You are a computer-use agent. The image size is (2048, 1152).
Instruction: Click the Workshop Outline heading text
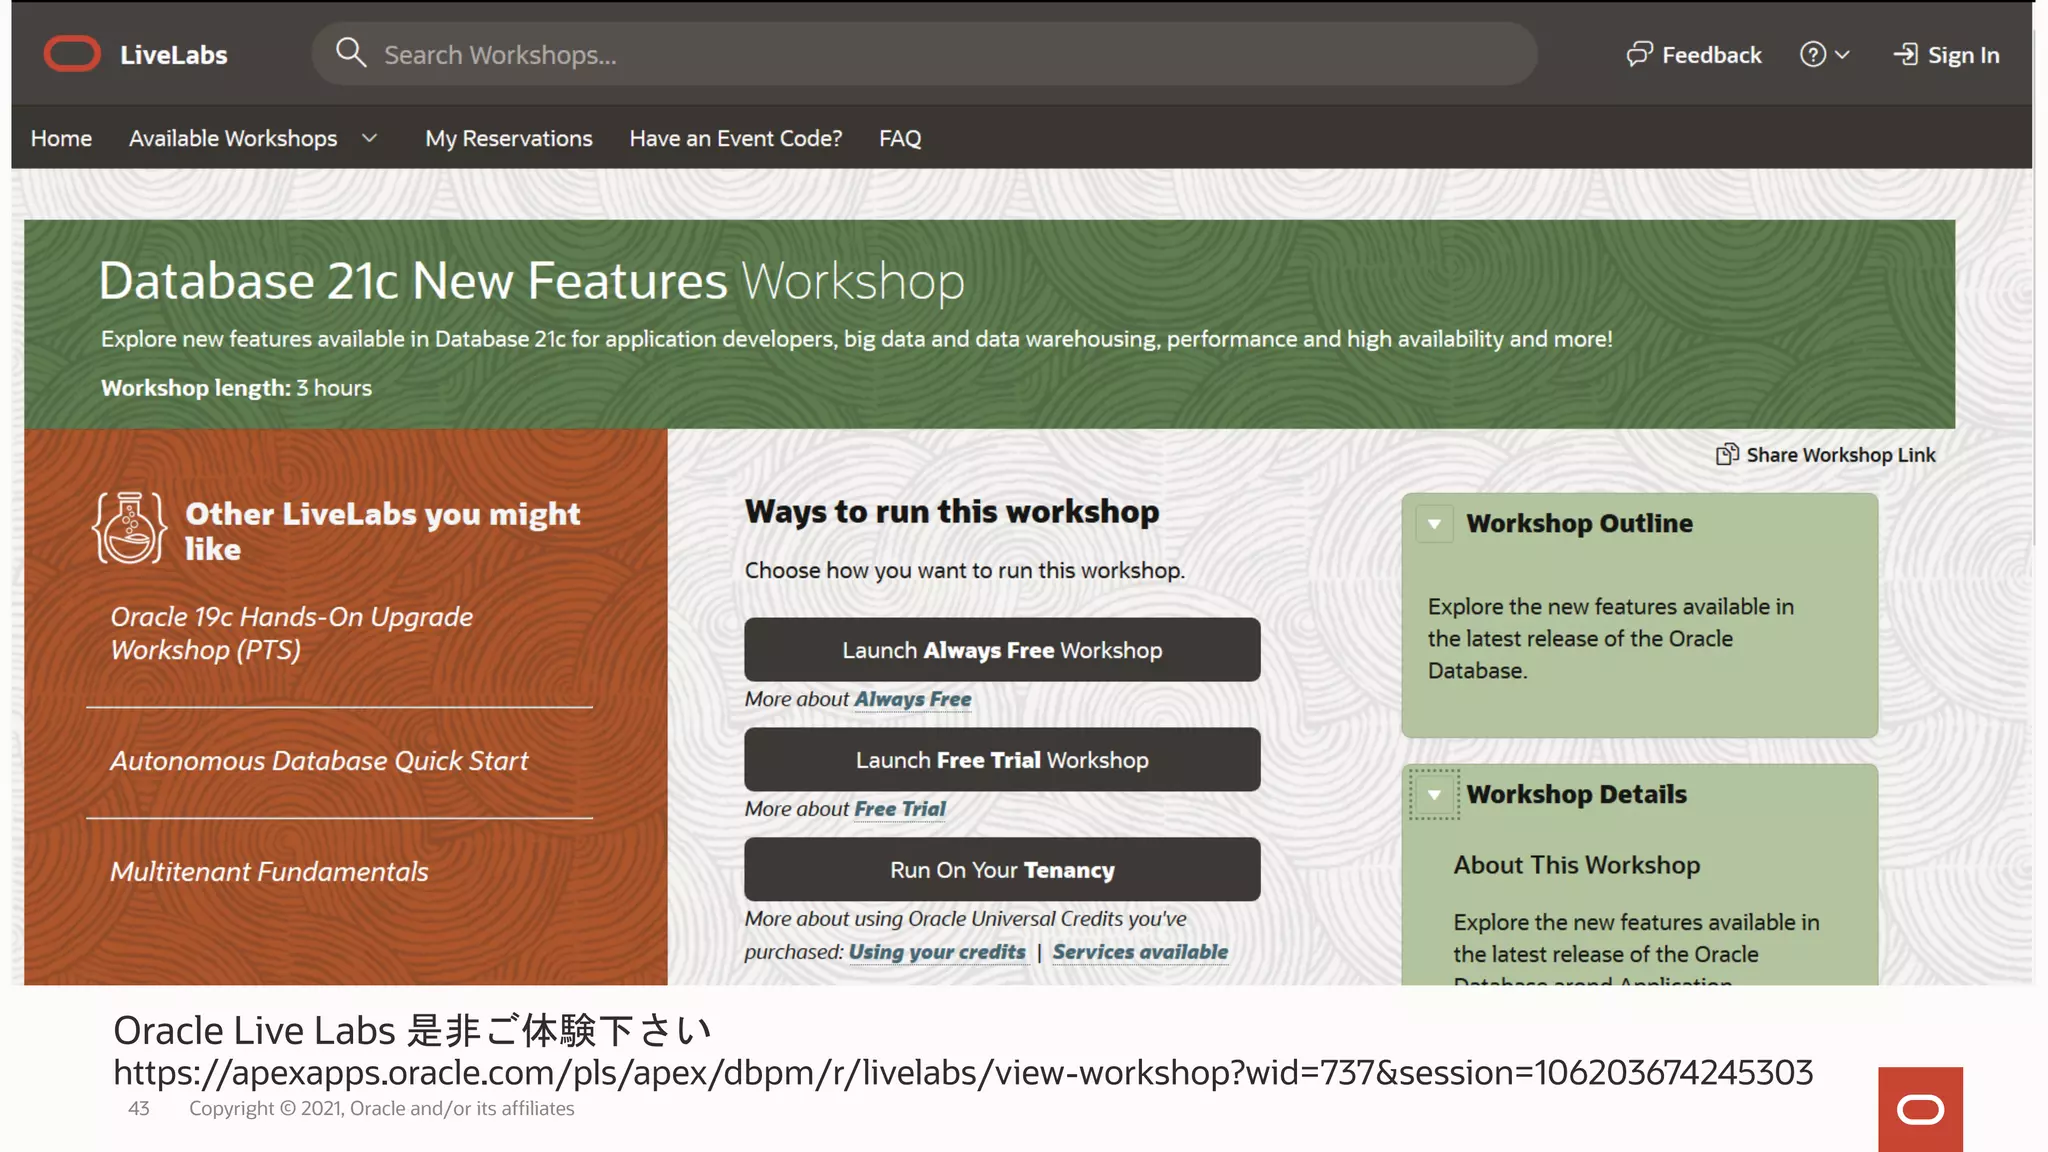pos(1579,523)
